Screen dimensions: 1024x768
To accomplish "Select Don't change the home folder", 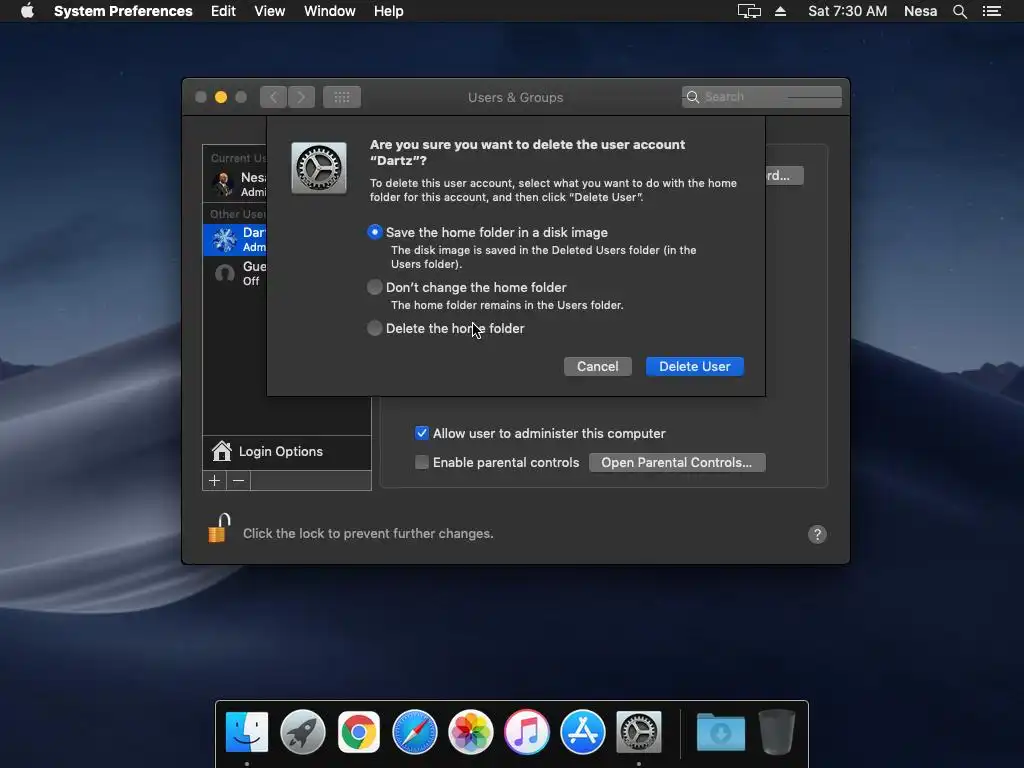I will pos(374,287).
